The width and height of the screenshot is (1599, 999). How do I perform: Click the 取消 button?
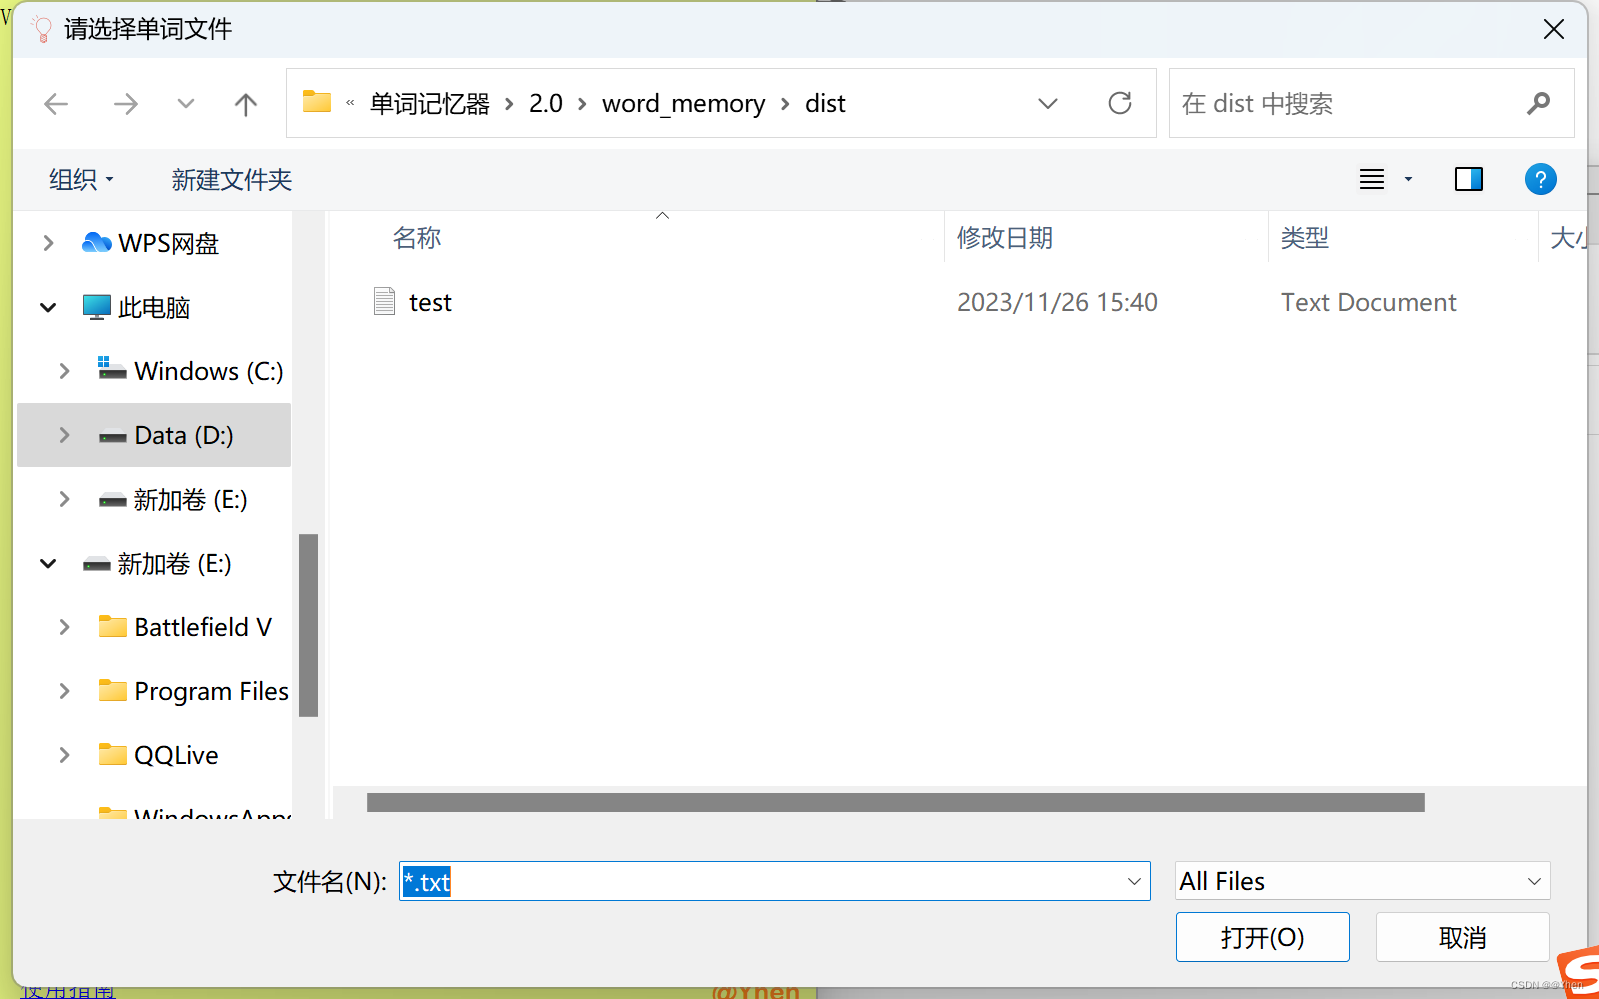pos(1462,937)
